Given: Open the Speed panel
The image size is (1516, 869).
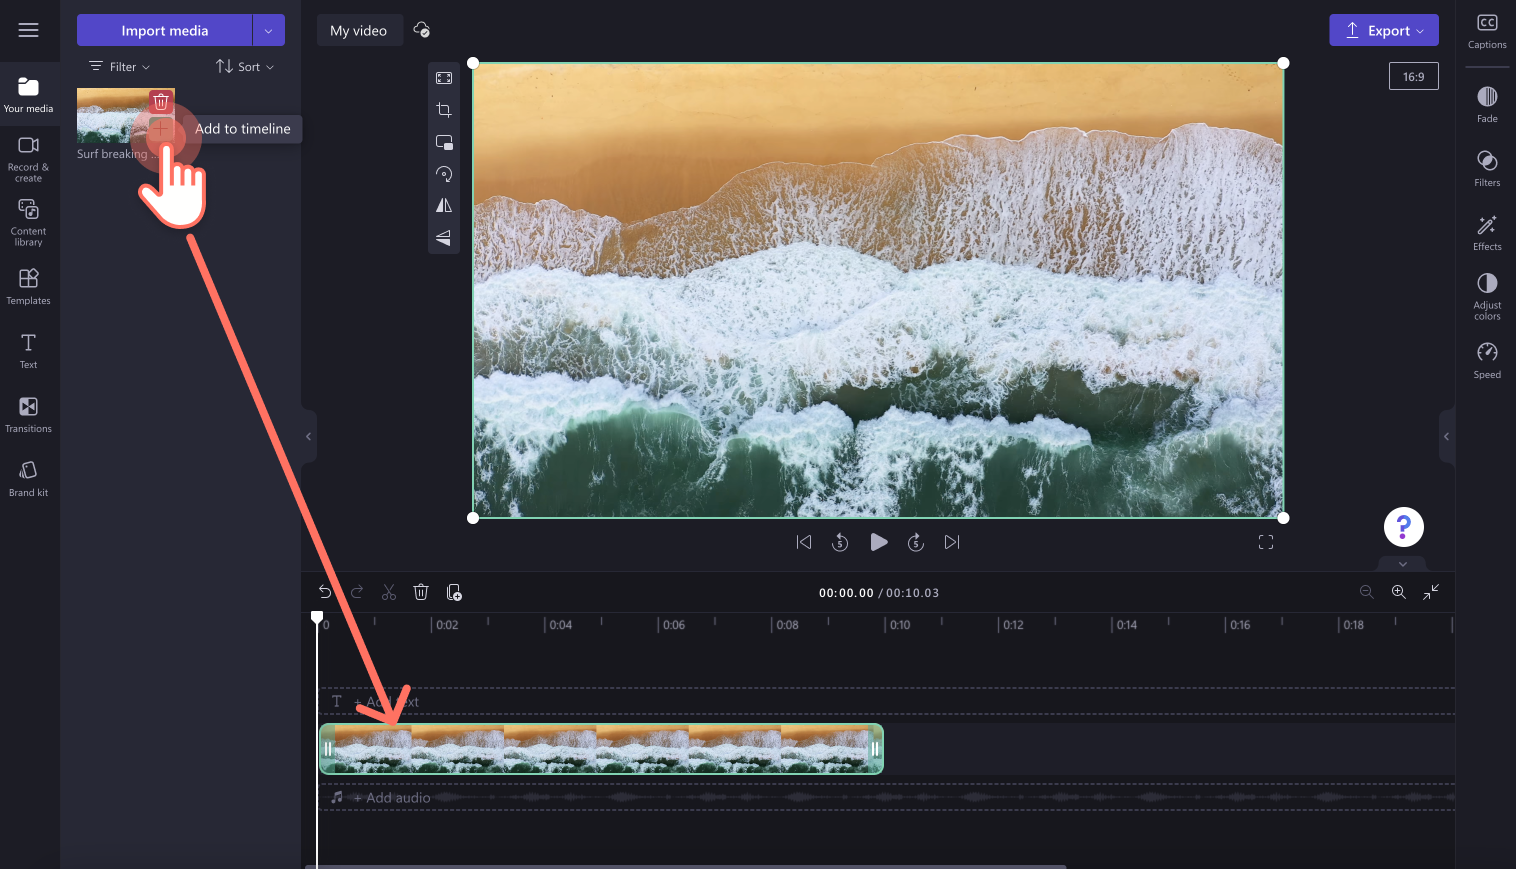Looking at the screenshot, I should 1487,360.
